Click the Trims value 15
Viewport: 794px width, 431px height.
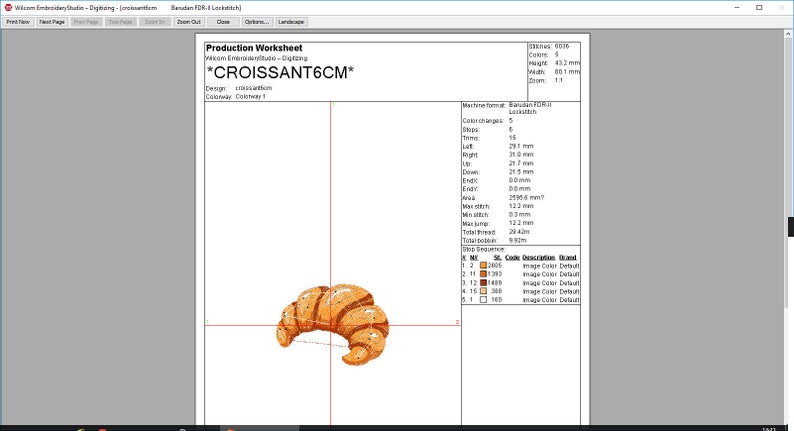point(512,138)
